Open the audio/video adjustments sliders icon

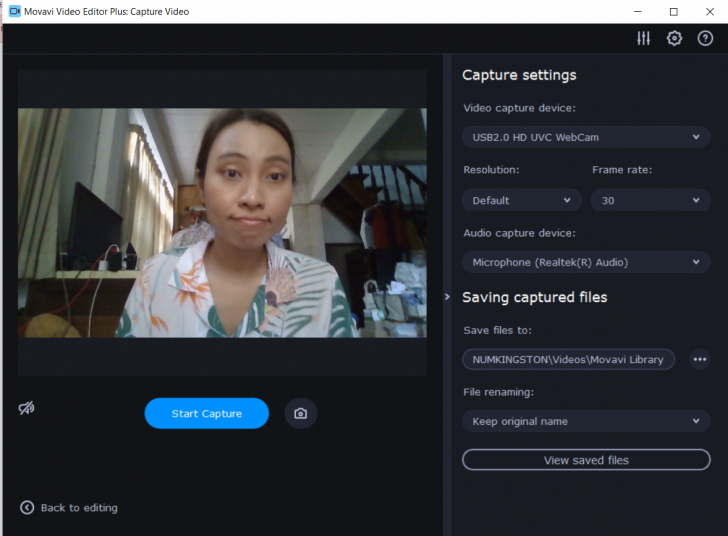pos(644,38)
